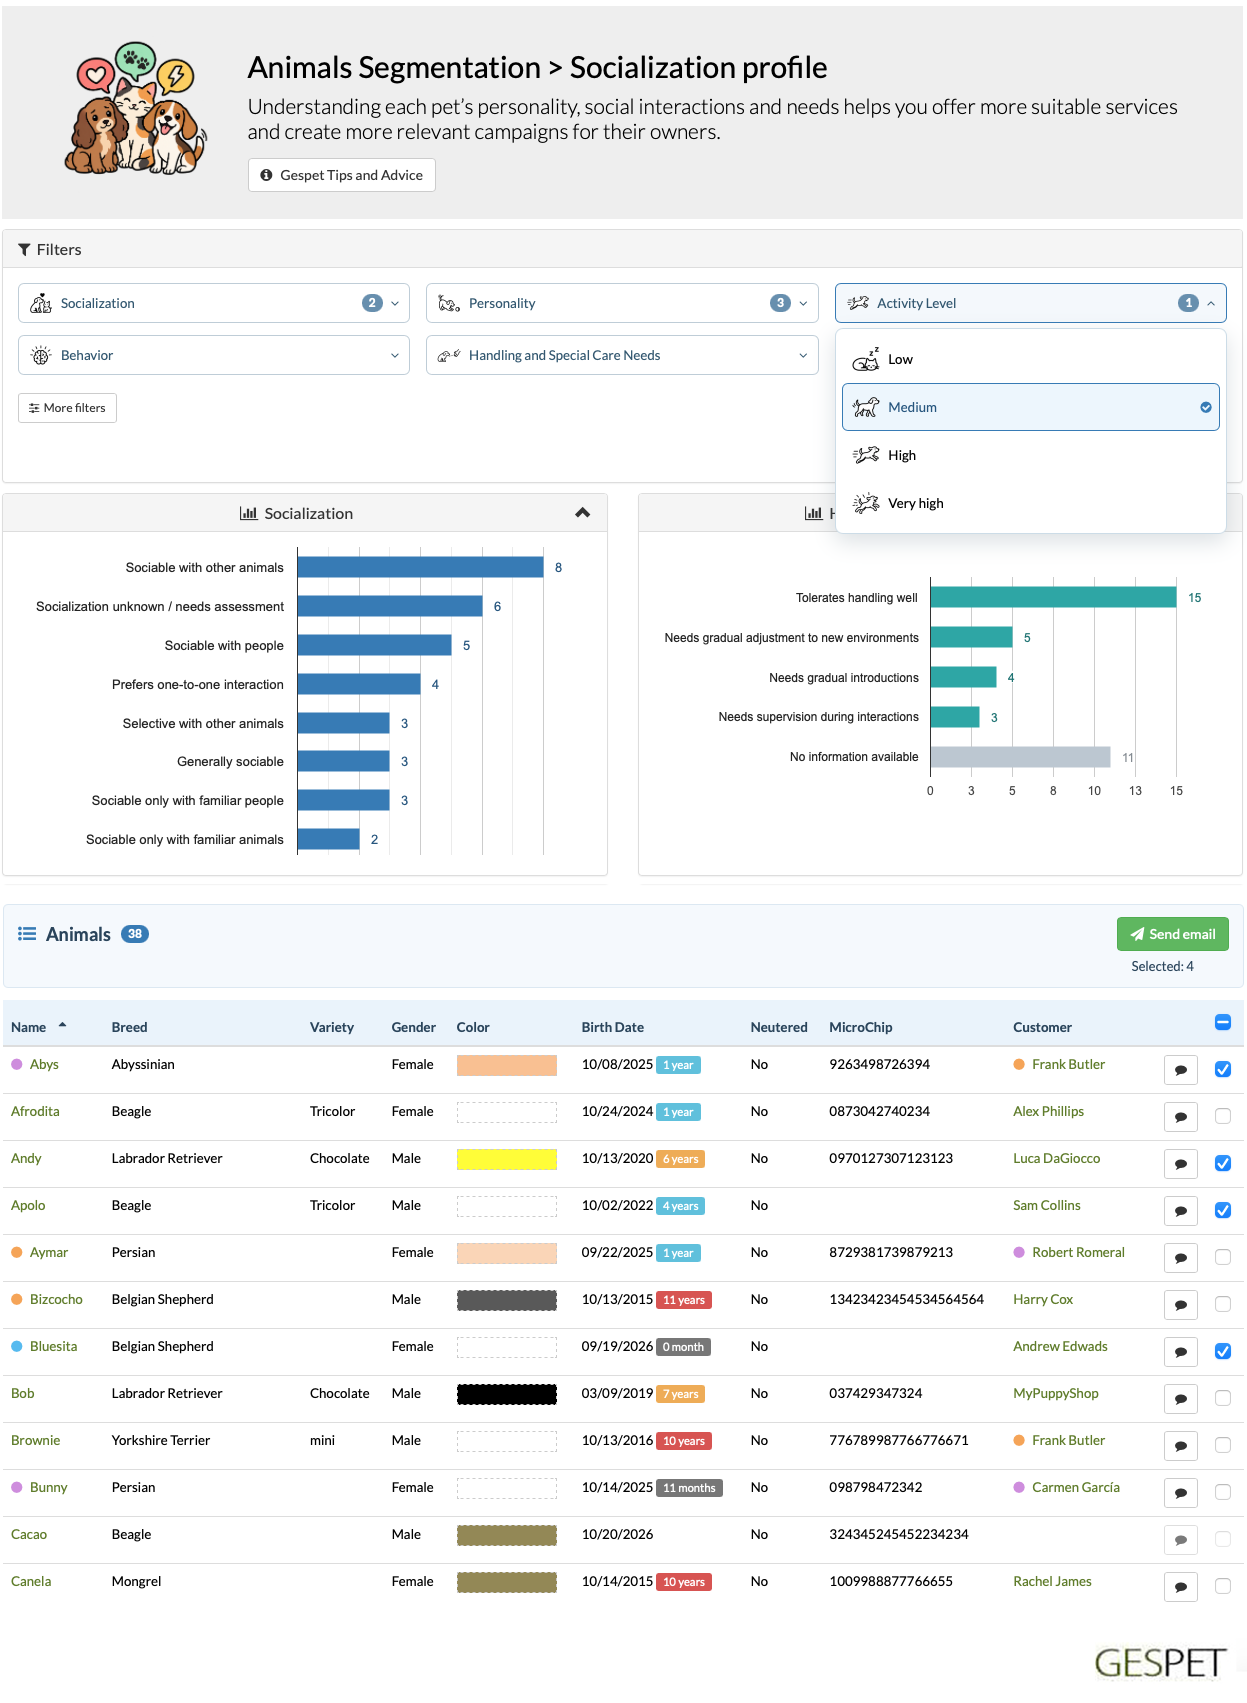This screenshot has height=1703, width=1247.
Task: Check the Afrodita row checkbox
Action: 1222,1116
